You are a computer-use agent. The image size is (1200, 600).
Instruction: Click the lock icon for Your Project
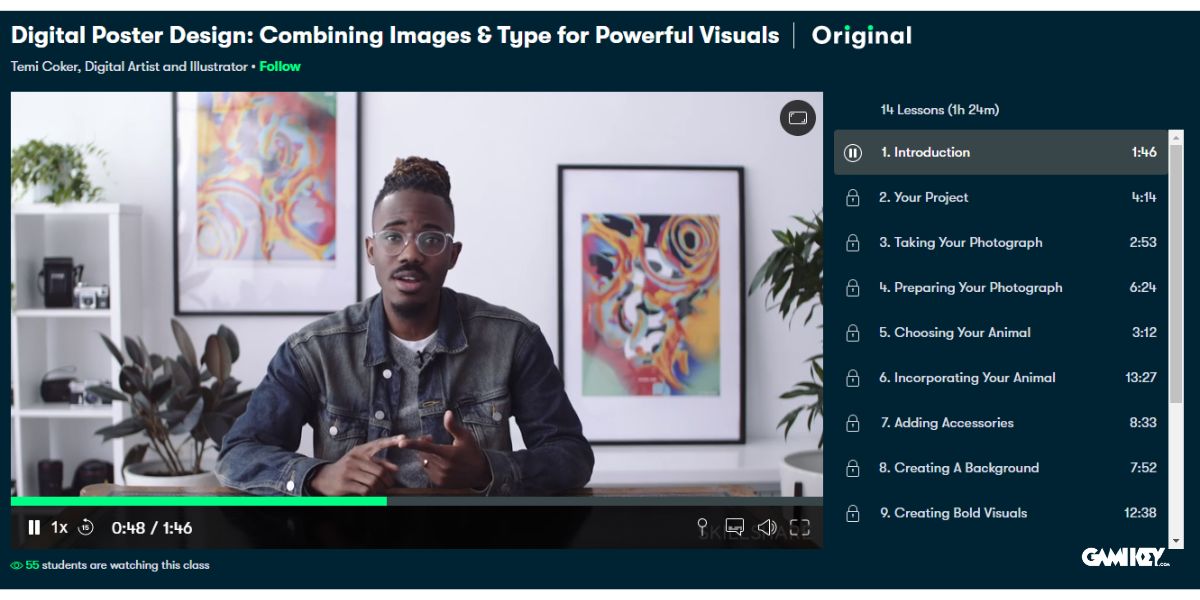[852, 198]
